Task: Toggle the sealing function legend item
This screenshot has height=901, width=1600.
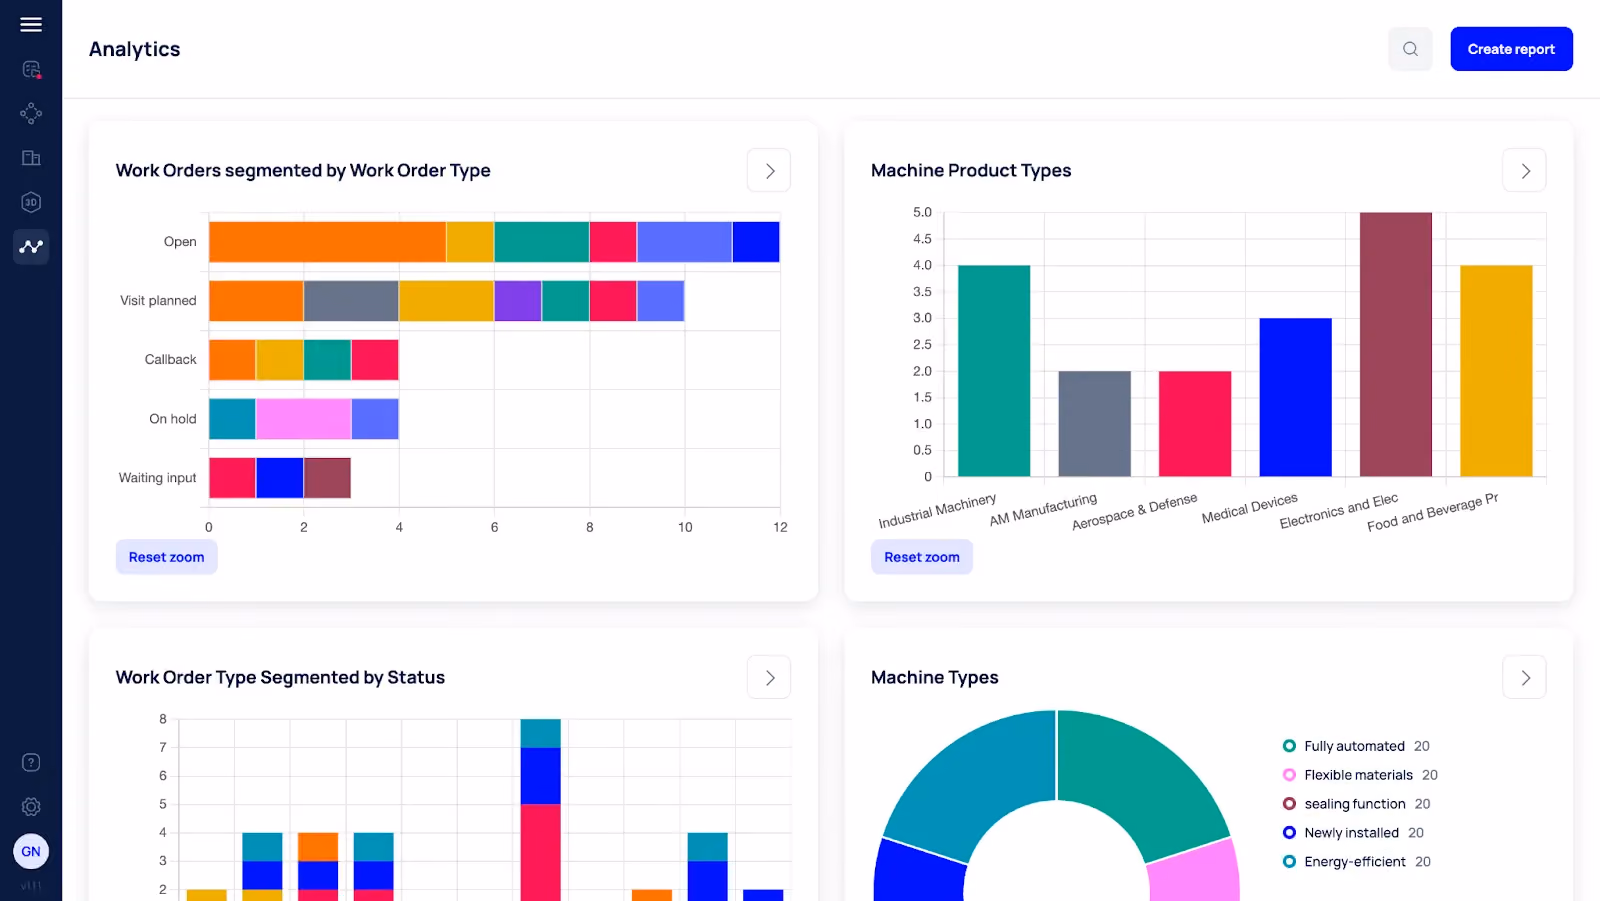Action: [x=1356, y=804]
